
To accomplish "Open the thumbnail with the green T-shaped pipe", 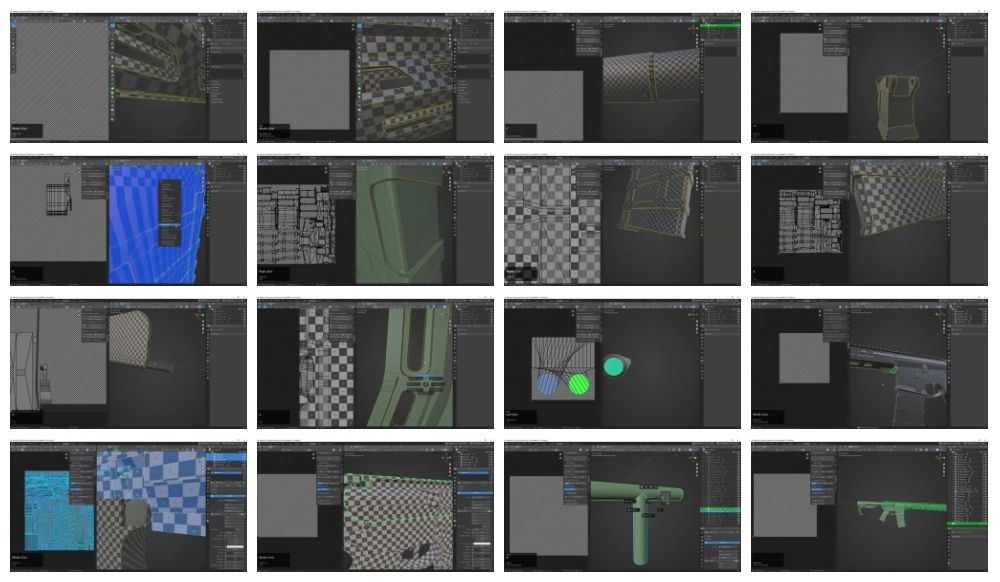I will [622, 507].
